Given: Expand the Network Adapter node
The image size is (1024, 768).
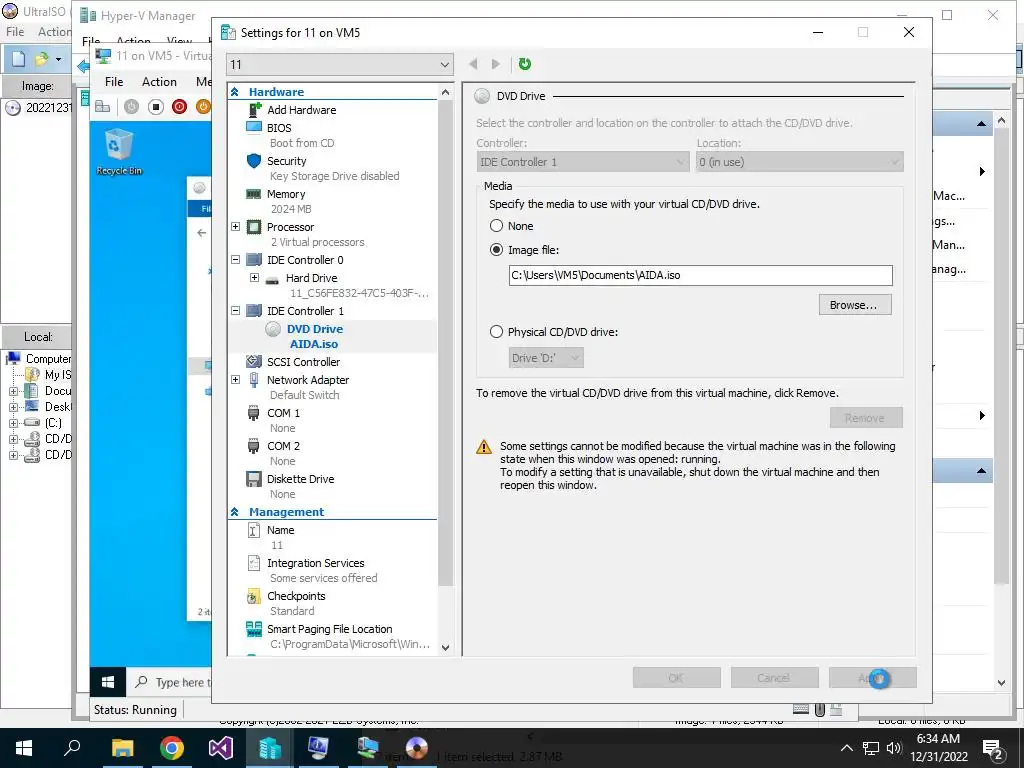Looking at the screenshot, I should point(236,379).
